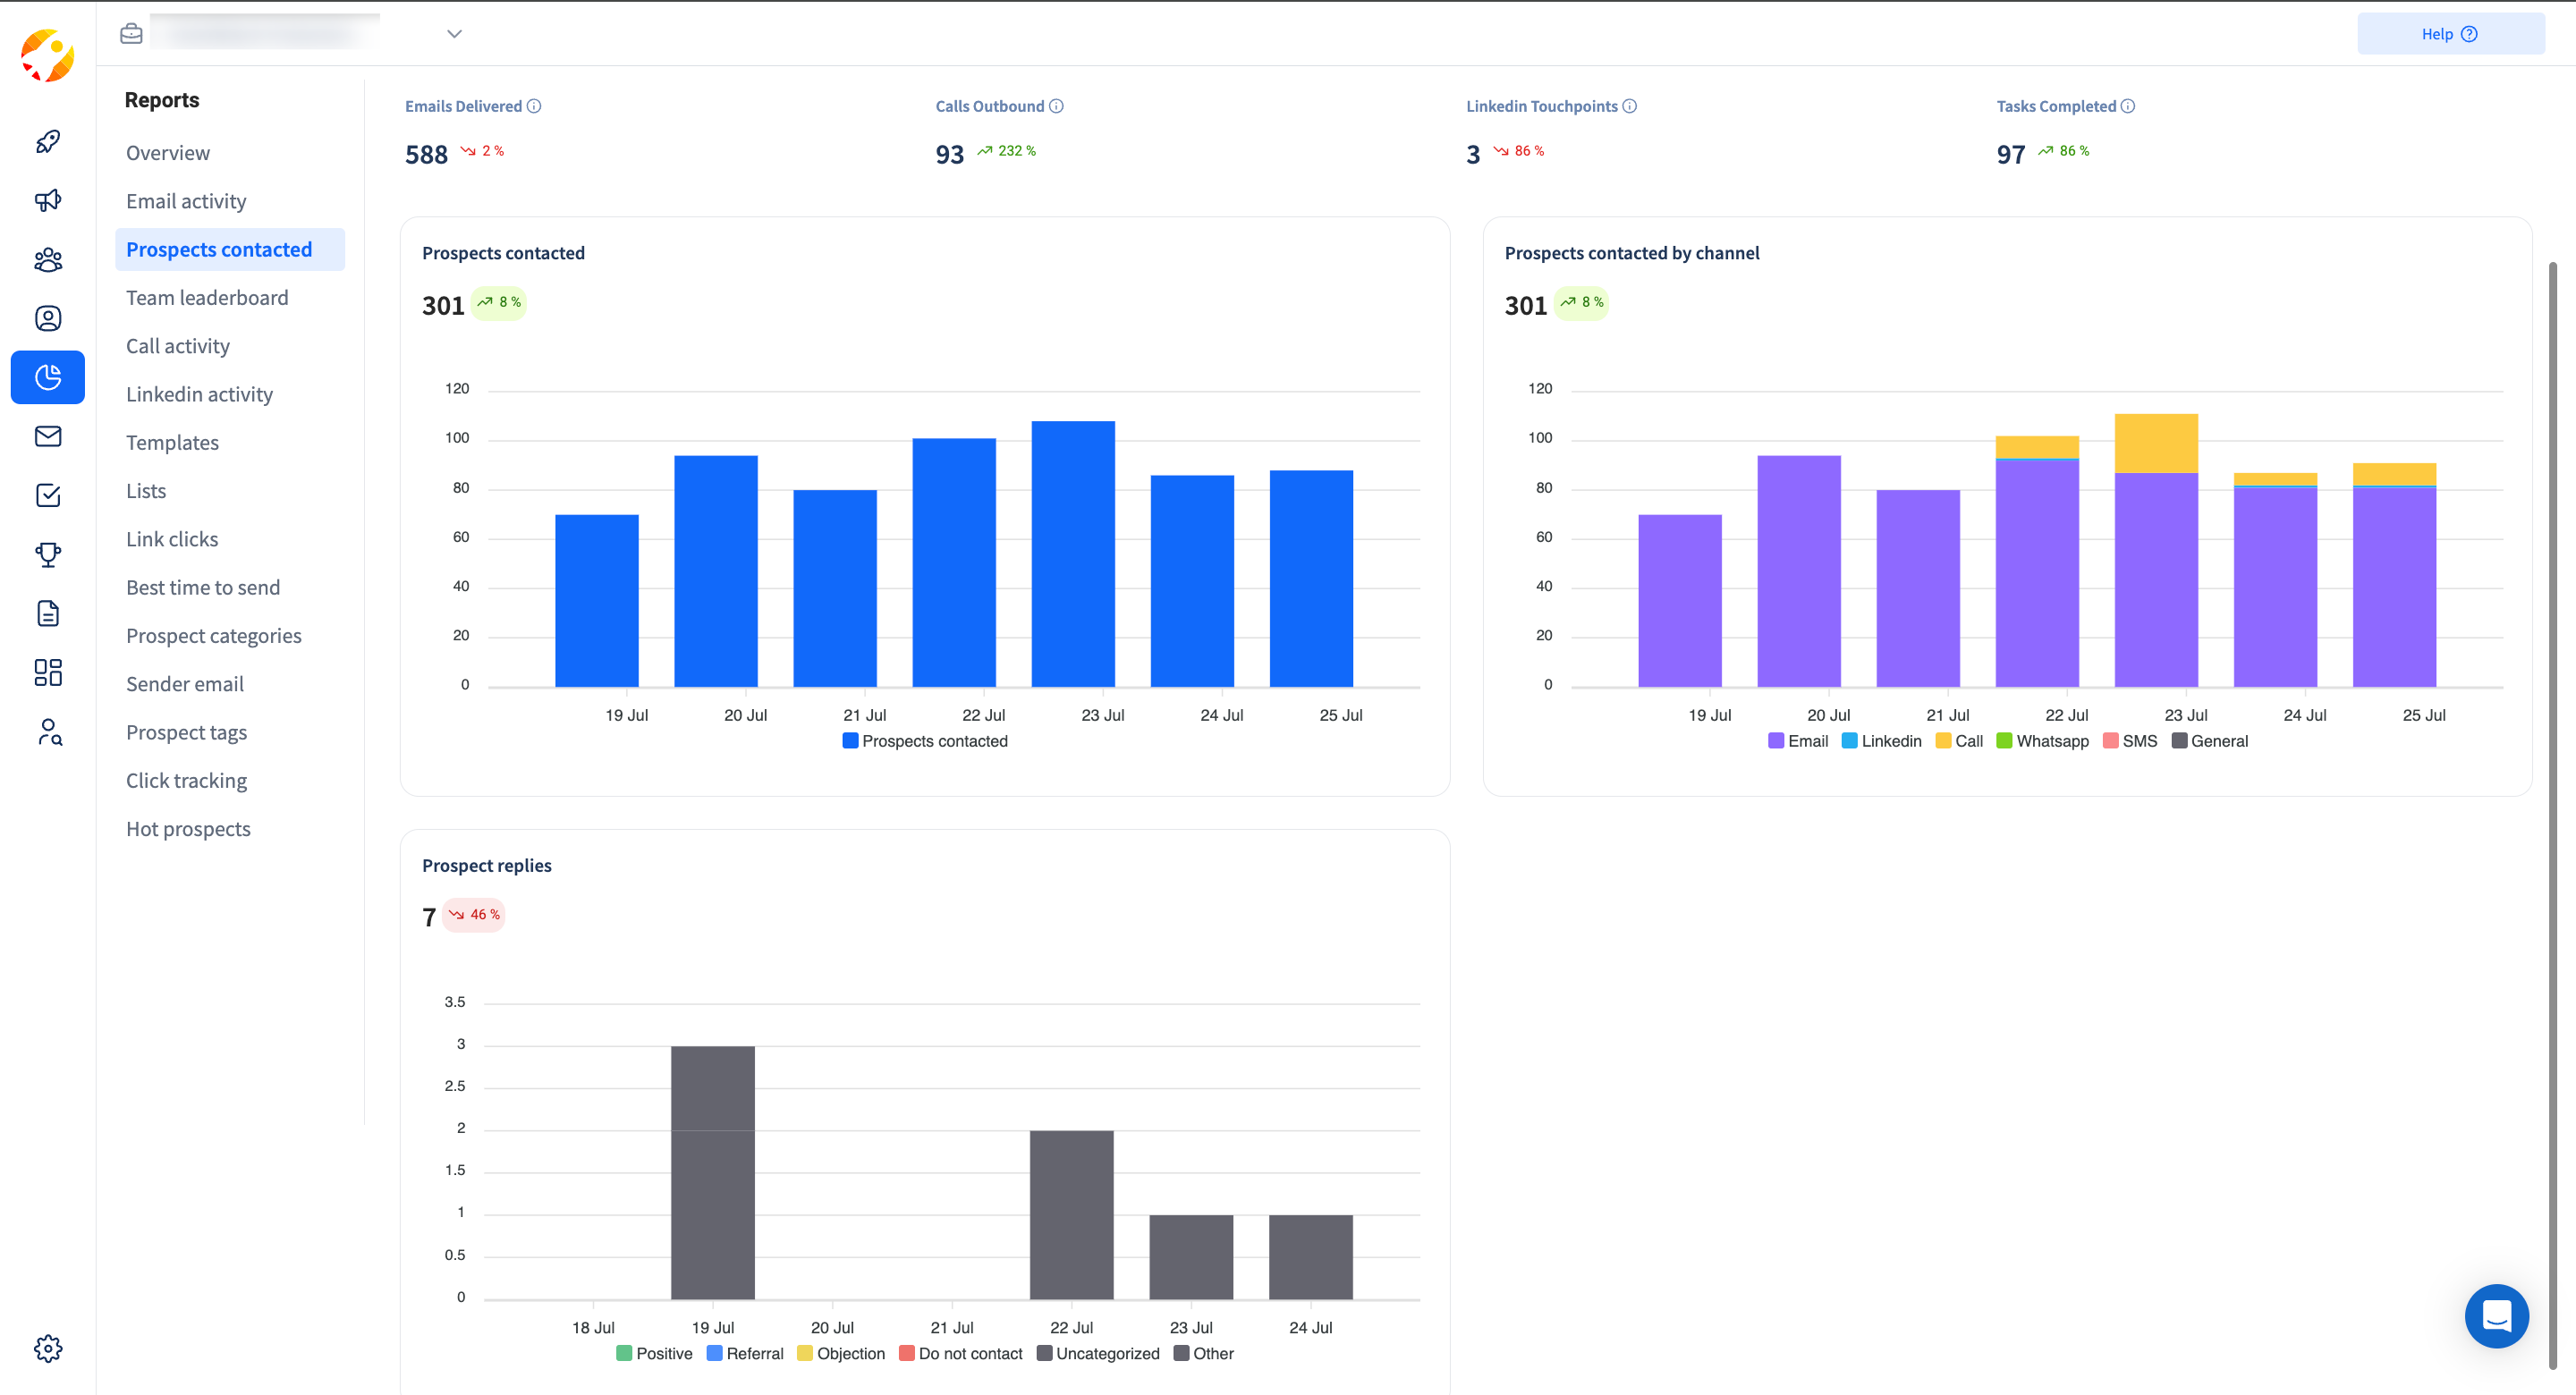Toggle Other series in replies legend
2576x1395 pixels.
click(x=1204, y=1354)
